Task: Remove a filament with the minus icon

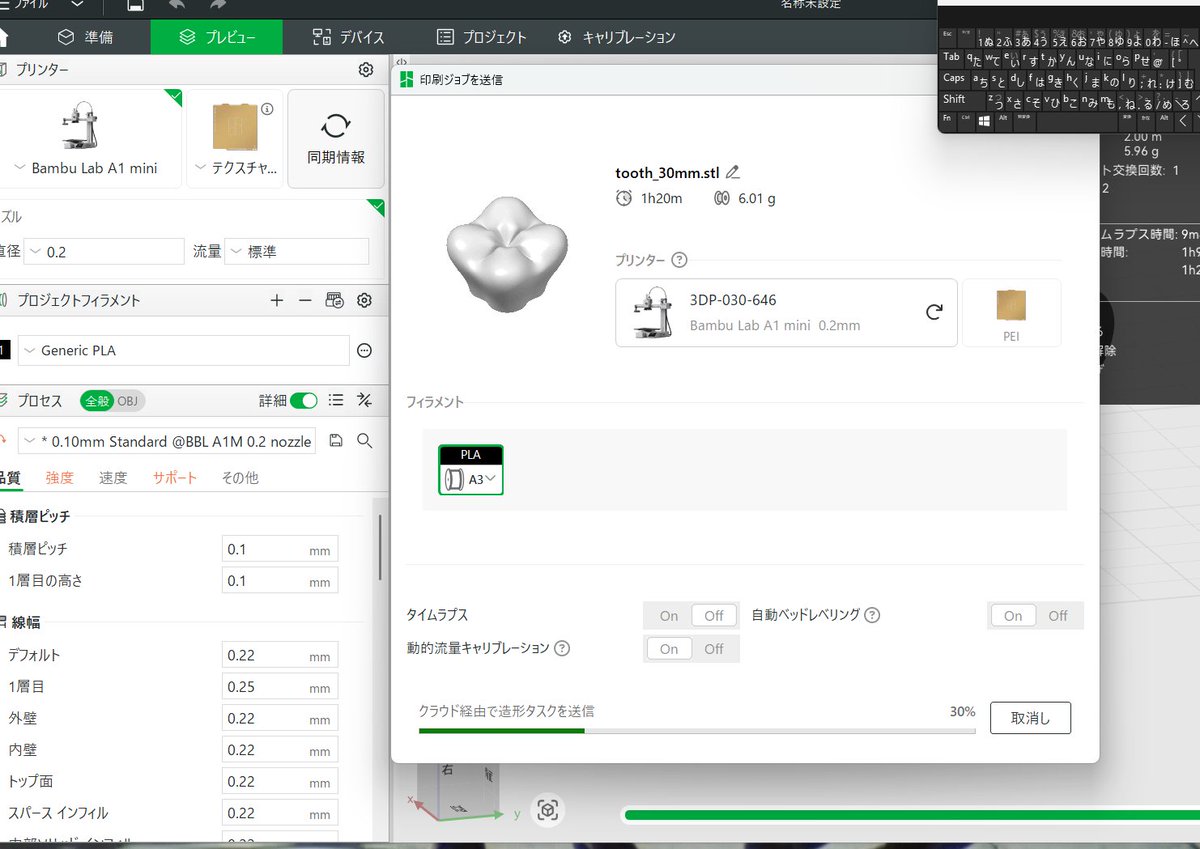Action: [305, 300]
